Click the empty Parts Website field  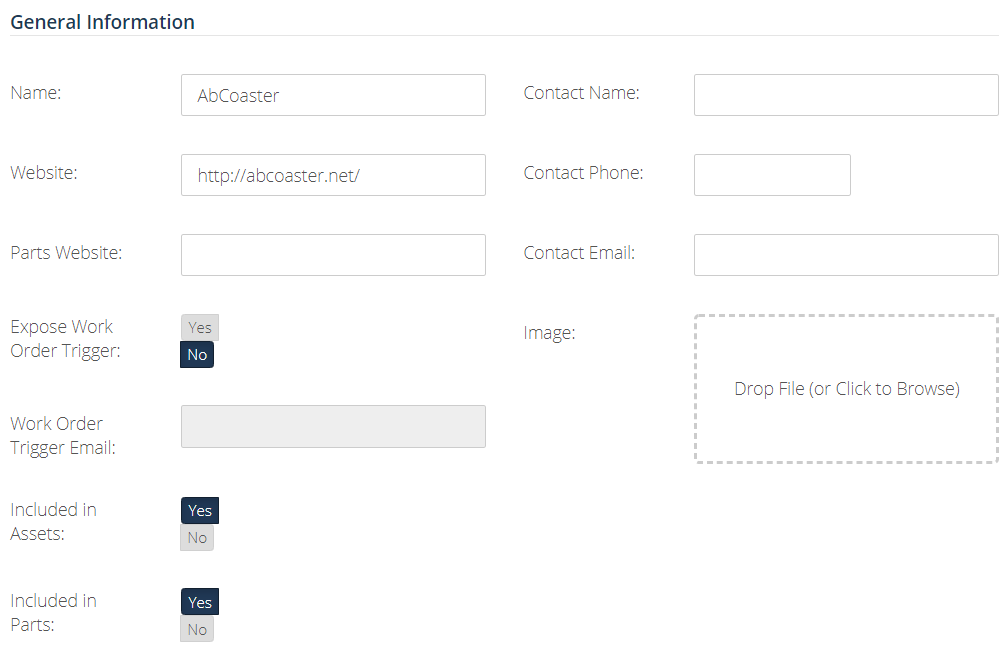point(333,255)
